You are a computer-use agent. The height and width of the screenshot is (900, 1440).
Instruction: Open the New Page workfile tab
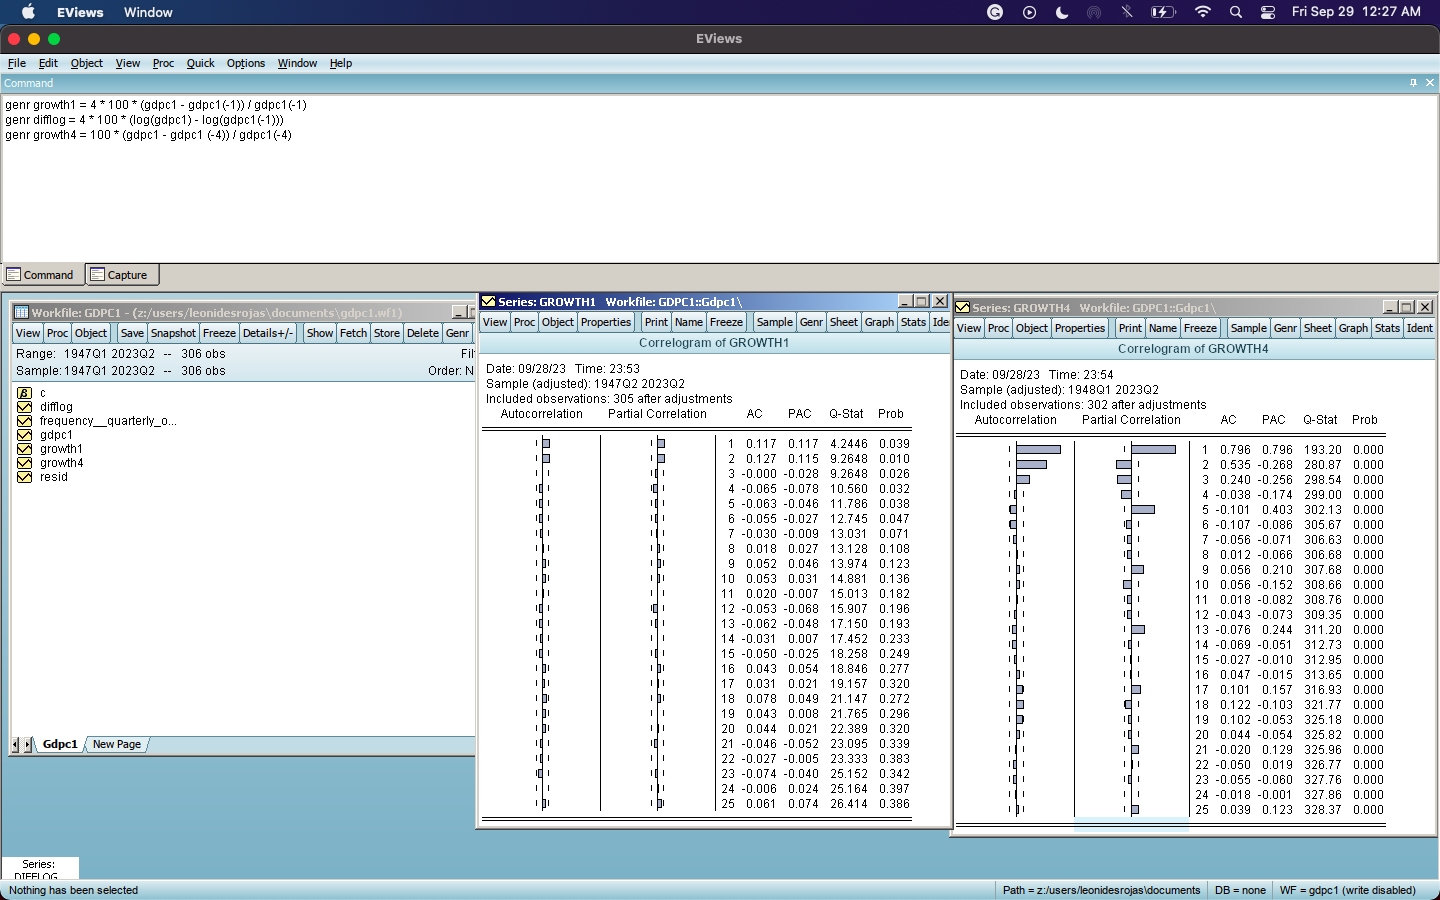pos(117,744)
